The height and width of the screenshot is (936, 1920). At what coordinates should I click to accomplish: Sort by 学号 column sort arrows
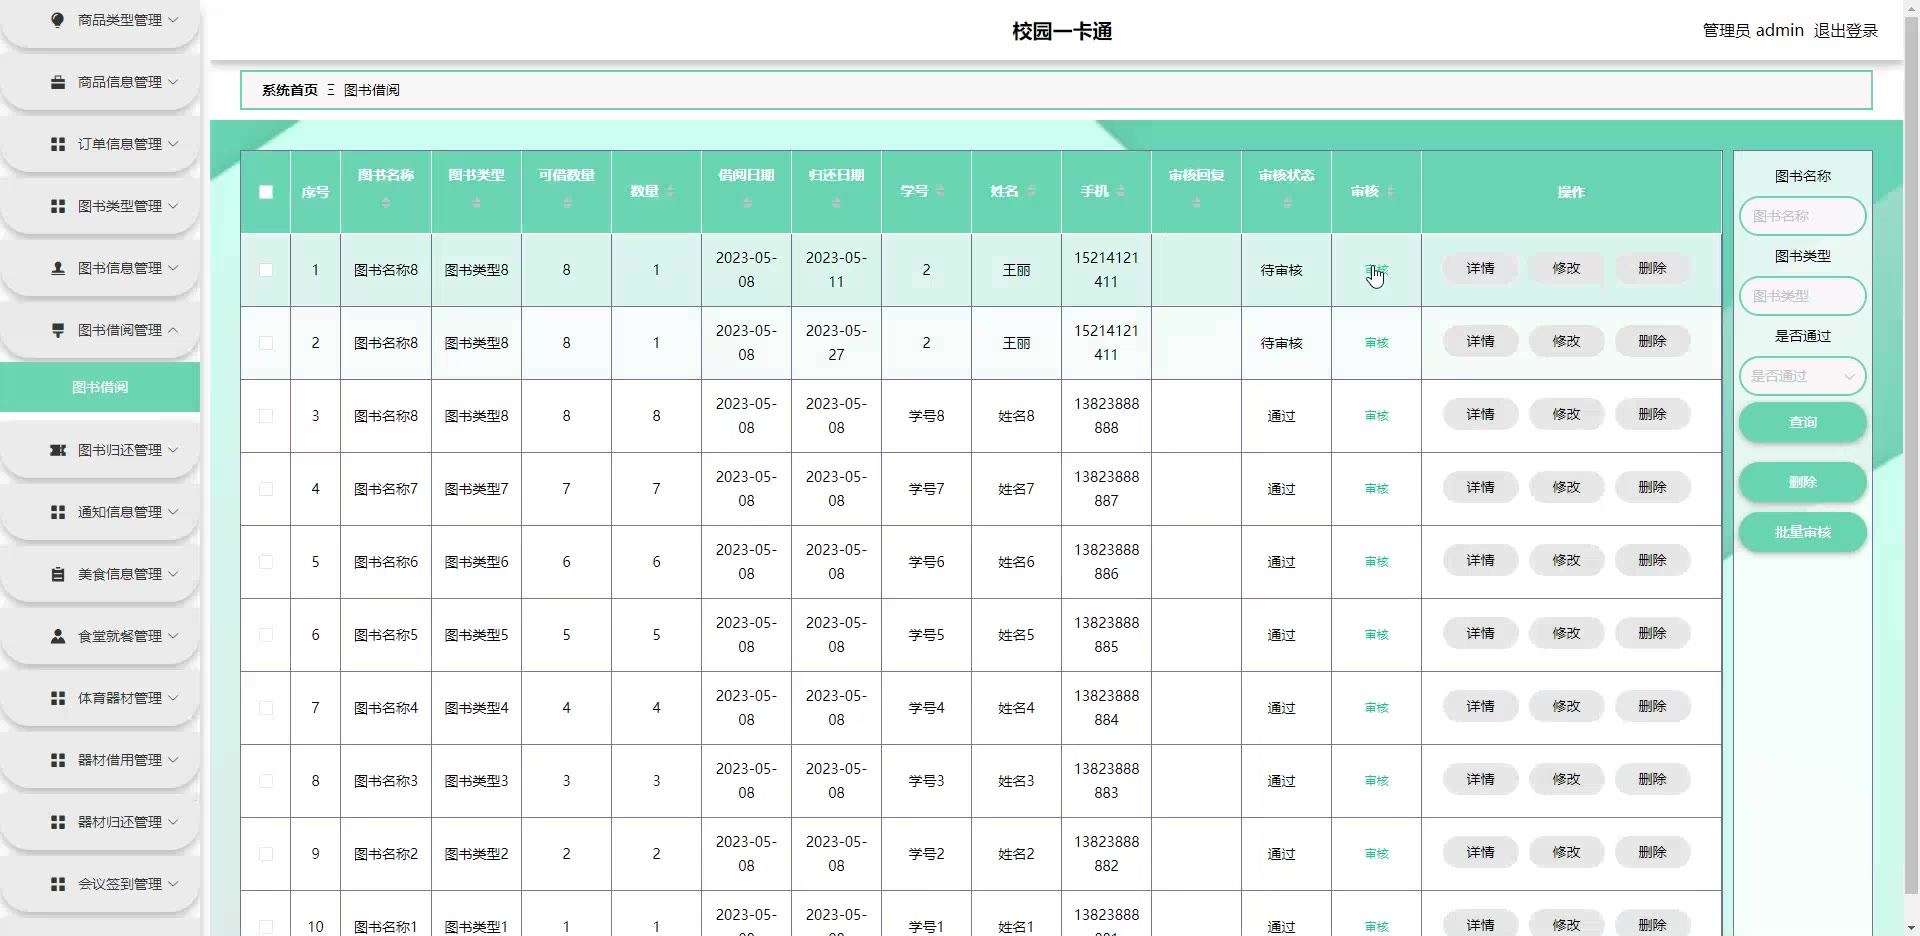(940, 191)
